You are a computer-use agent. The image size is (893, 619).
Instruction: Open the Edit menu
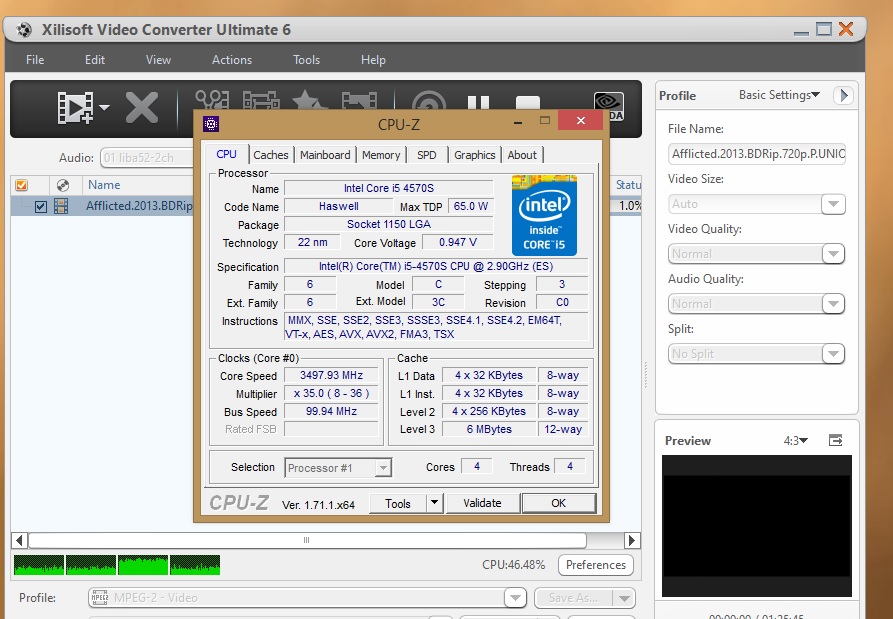click(x=95, y=60)
